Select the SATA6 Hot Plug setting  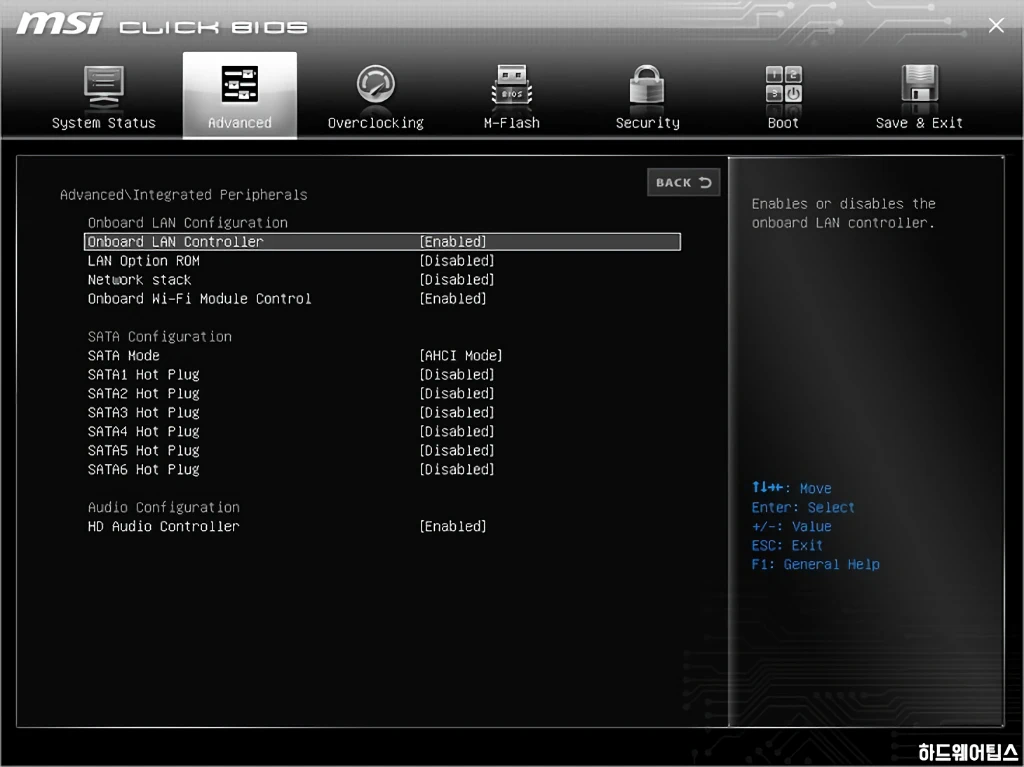coord(144,469)
